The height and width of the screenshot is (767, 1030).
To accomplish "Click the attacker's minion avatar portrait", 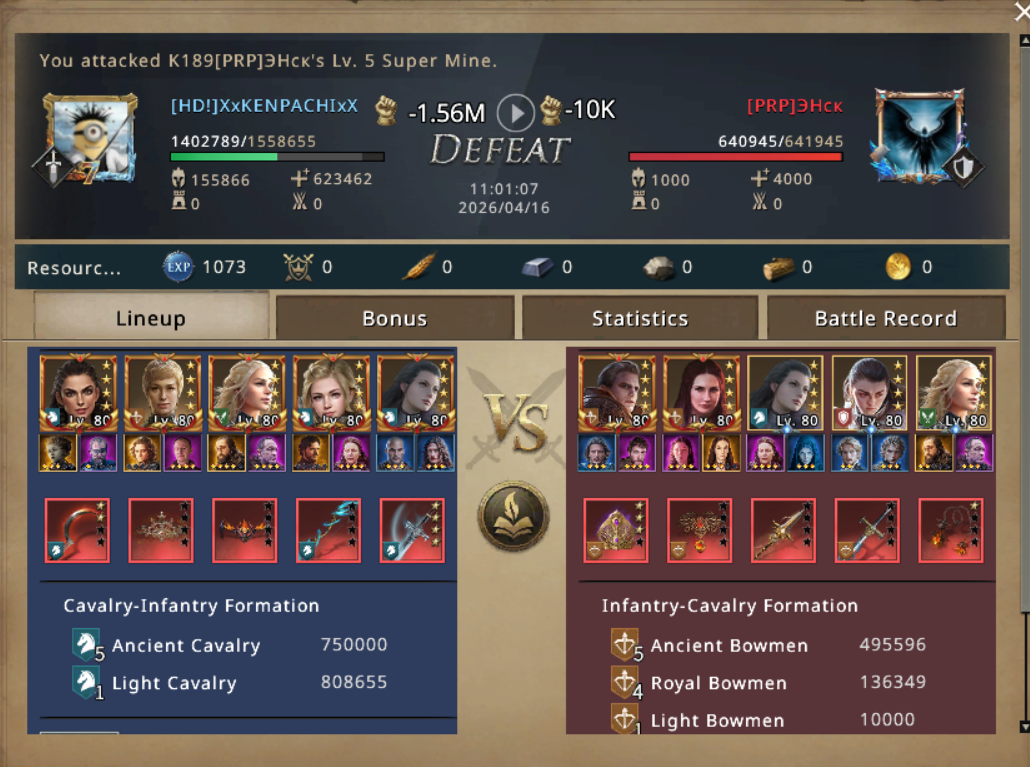I will (x=87, y=139).
